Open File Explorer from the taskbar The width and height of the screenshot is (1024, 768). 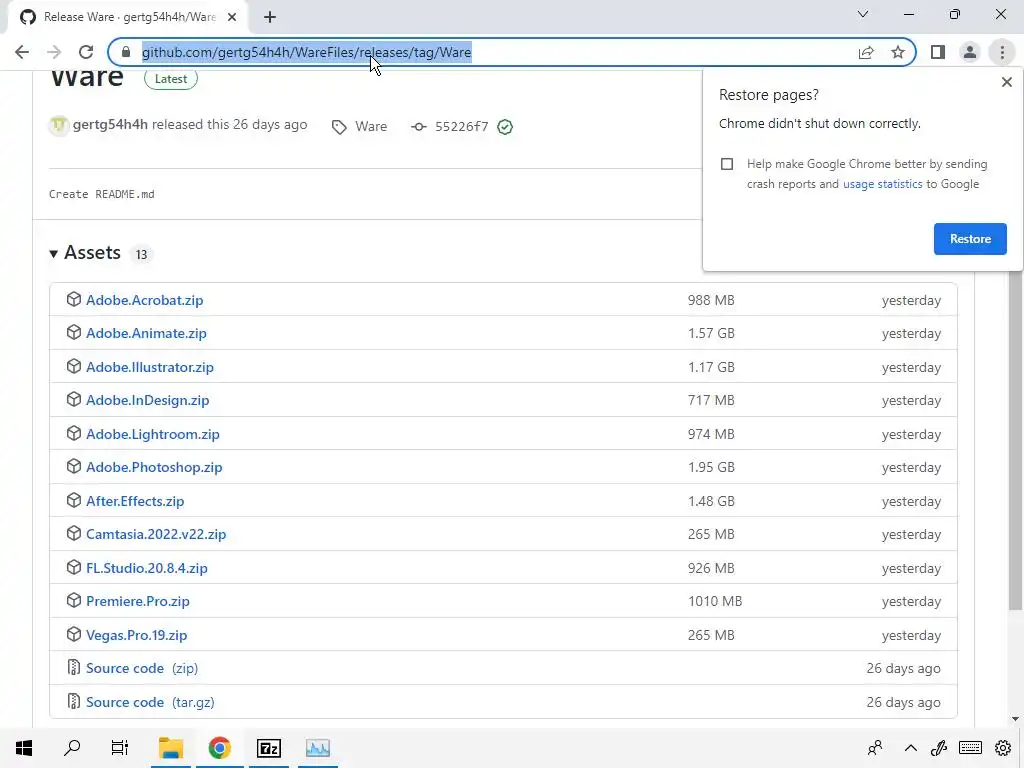pos(171,748)
